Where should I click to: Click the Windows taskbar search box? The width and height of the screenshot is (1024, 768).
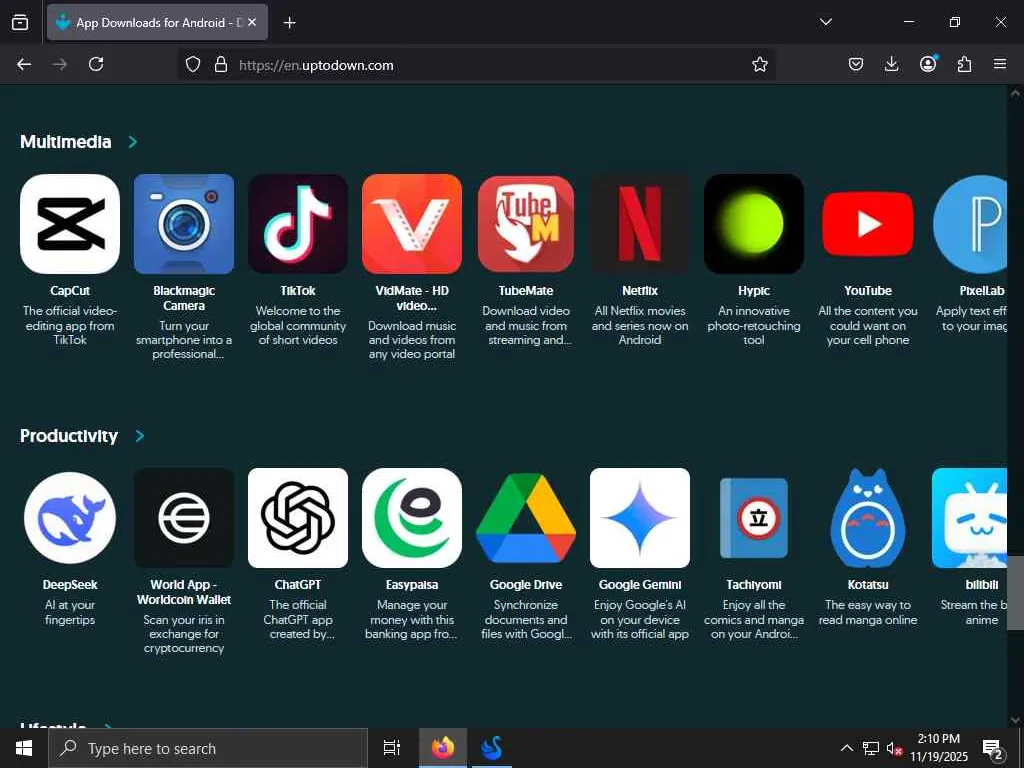click(208, 748)
